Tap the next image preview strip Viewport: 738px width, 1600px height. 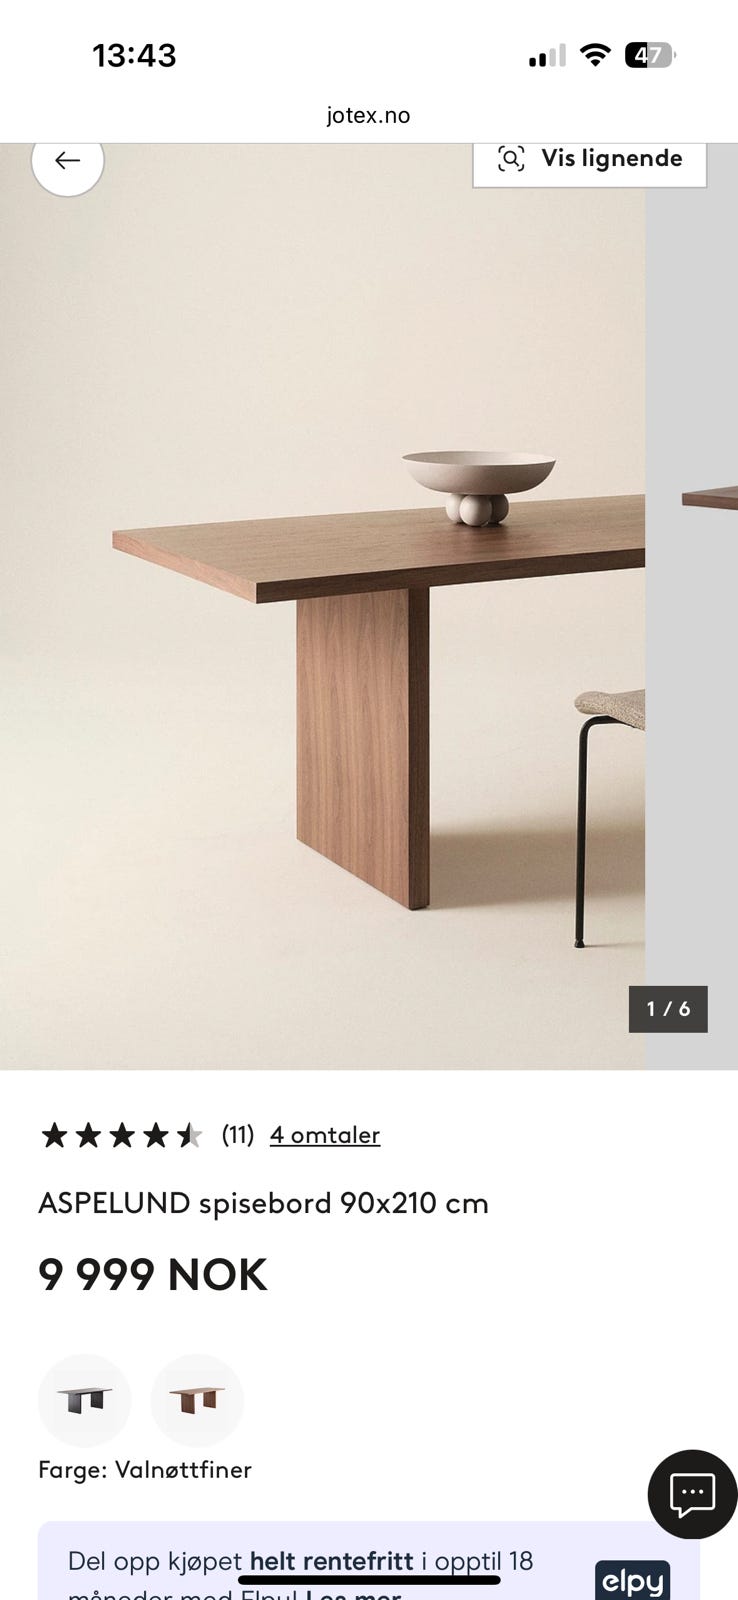[x=692, y=606]
